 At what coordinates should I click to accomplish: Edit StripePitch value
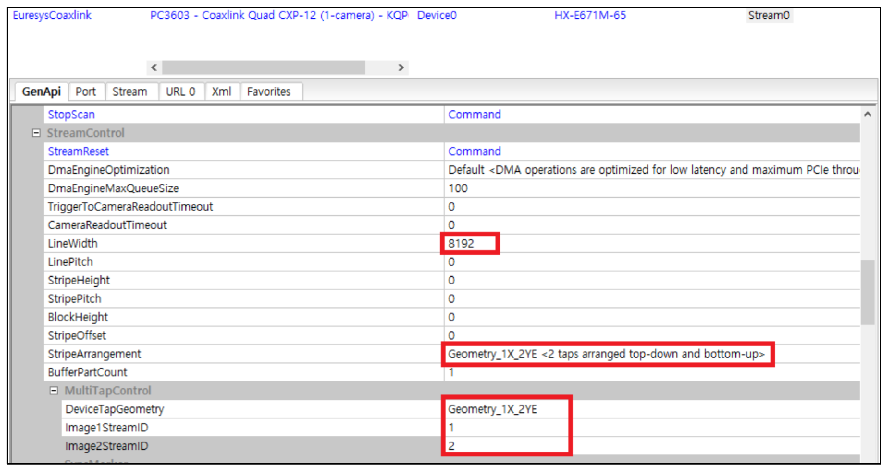click(652, 298)
